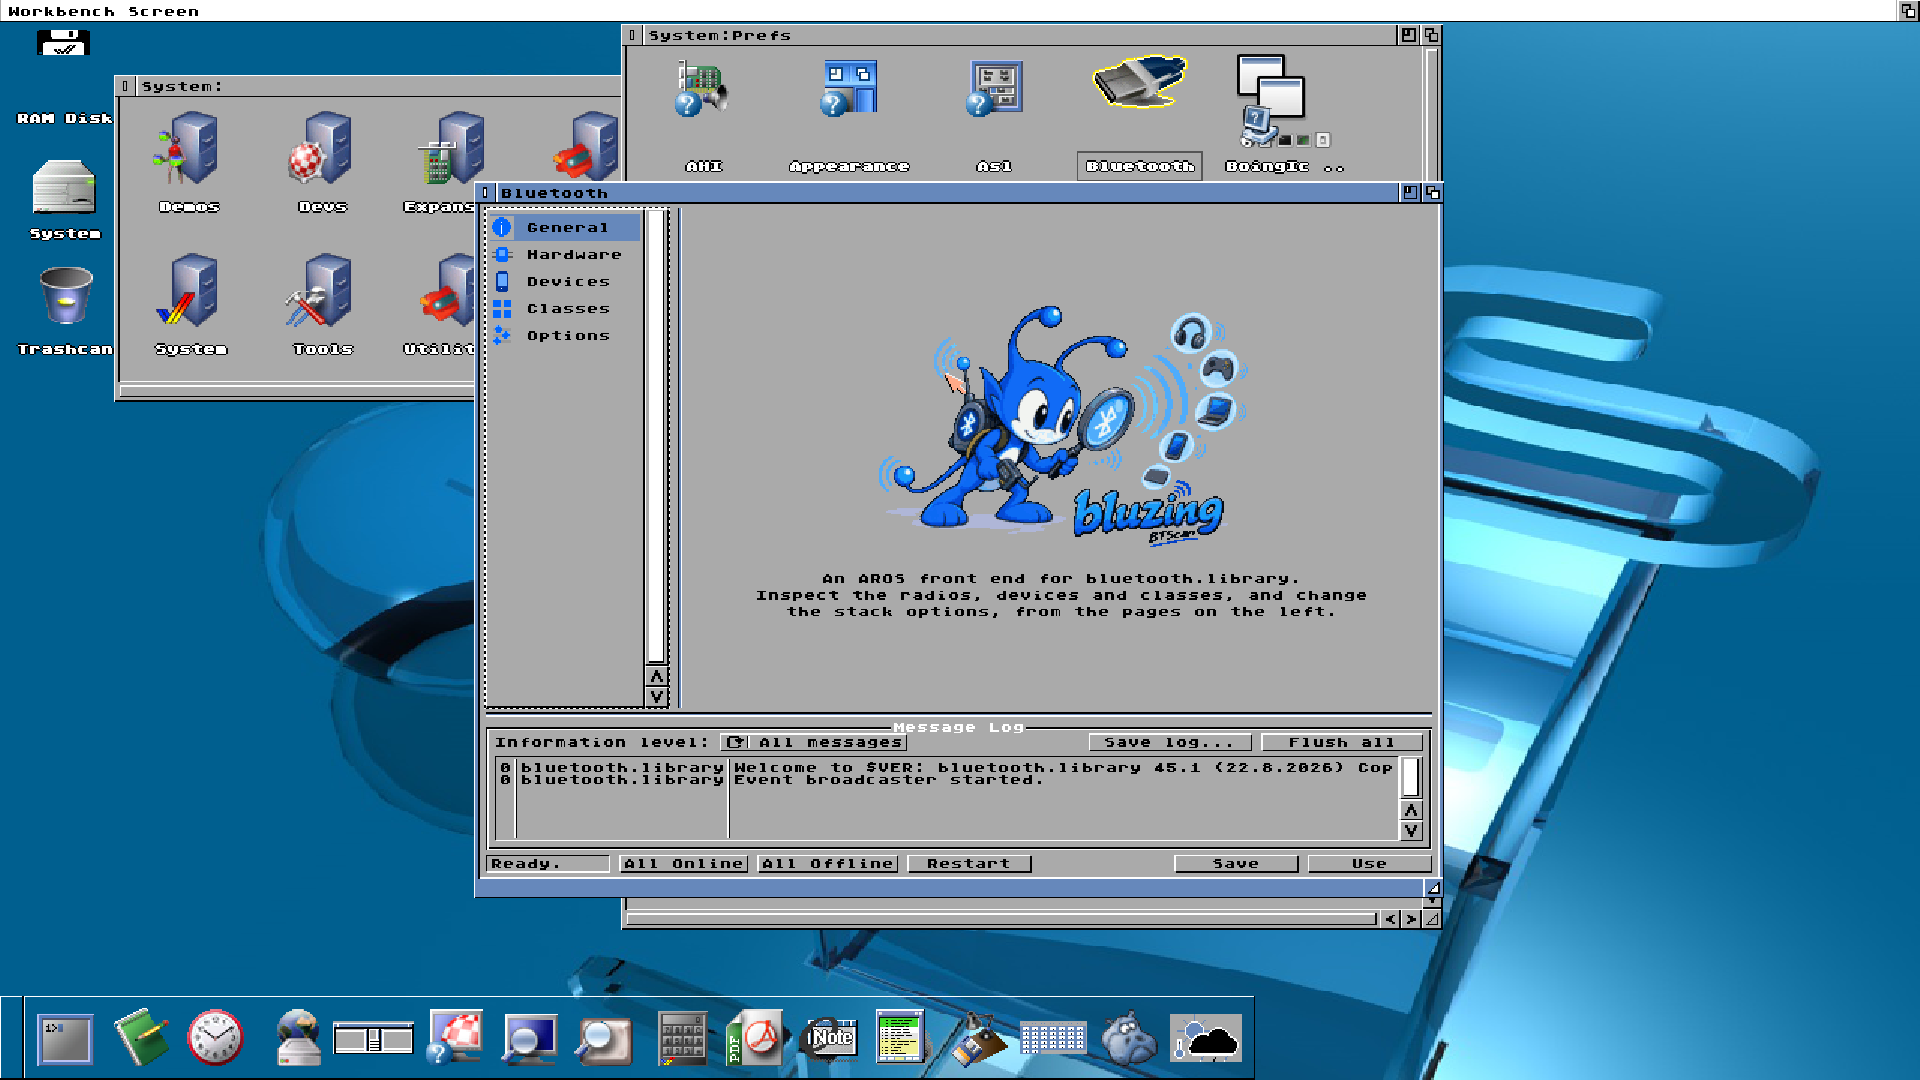1920x1080 pixels.
Task: Click the message log scroll-up arrow
Action: [1411, 810]
